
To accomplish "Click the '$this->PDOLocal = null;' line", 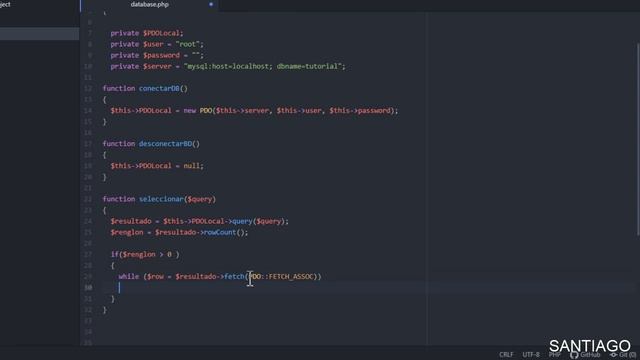I will coord(157,166).
